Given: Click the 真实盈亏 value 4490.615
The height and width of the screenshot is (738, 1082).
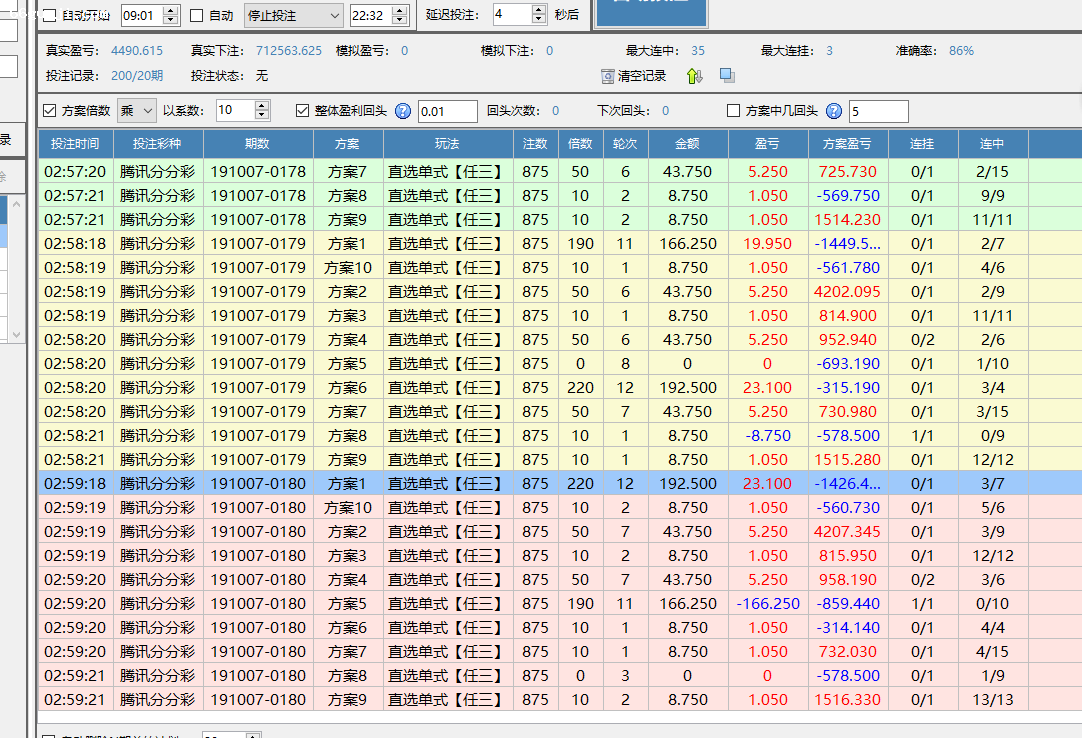Looking at the screenshot, I should pos(137,50).
